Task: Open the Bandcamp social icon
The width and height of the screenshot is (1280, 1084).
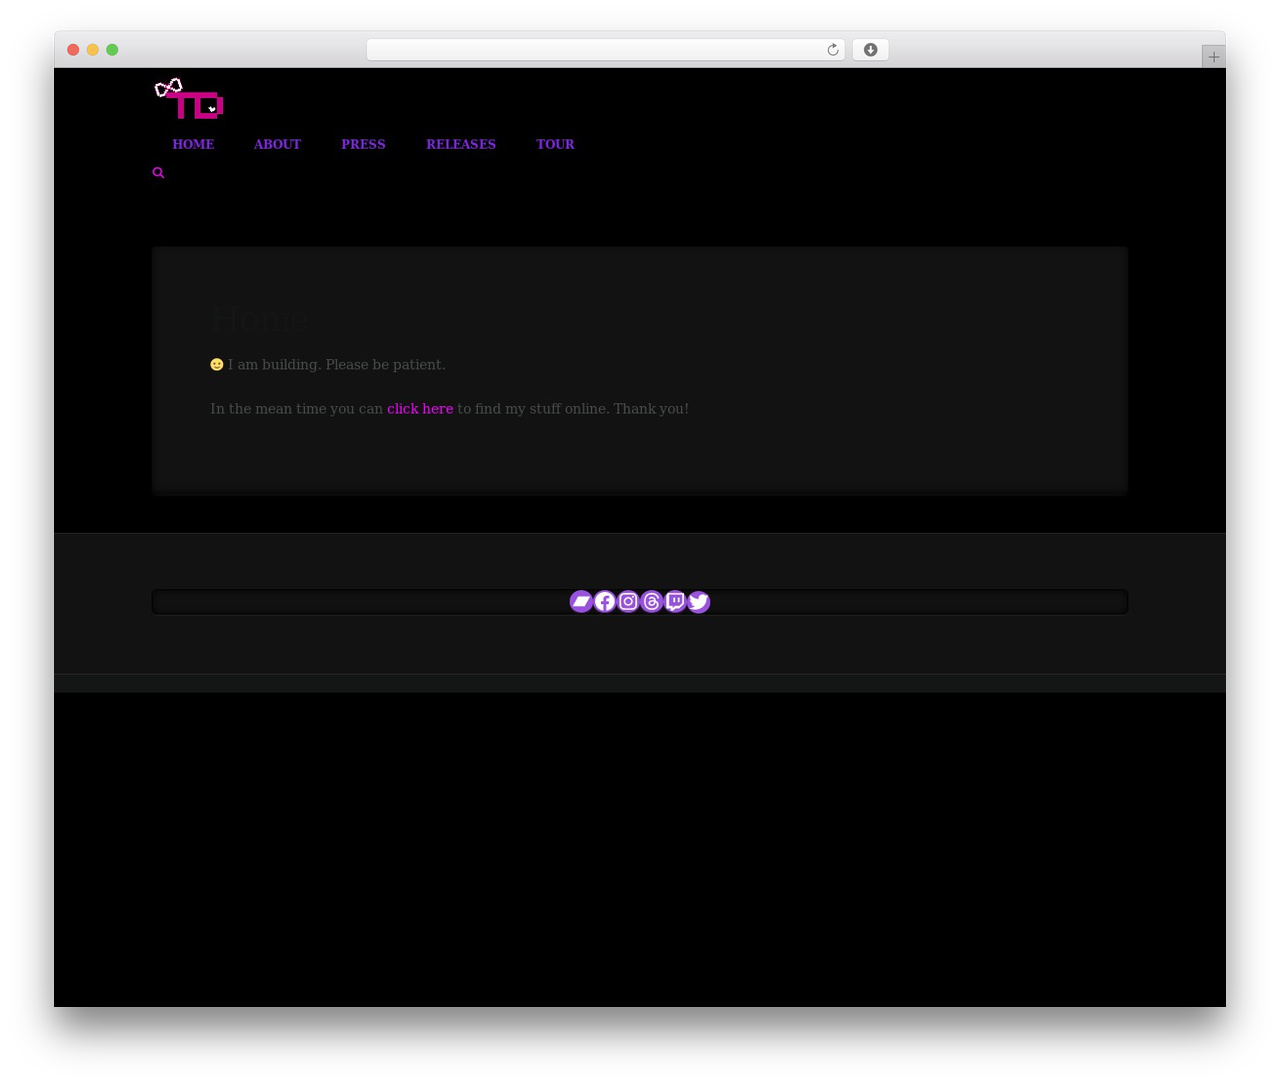Action: 581,601
